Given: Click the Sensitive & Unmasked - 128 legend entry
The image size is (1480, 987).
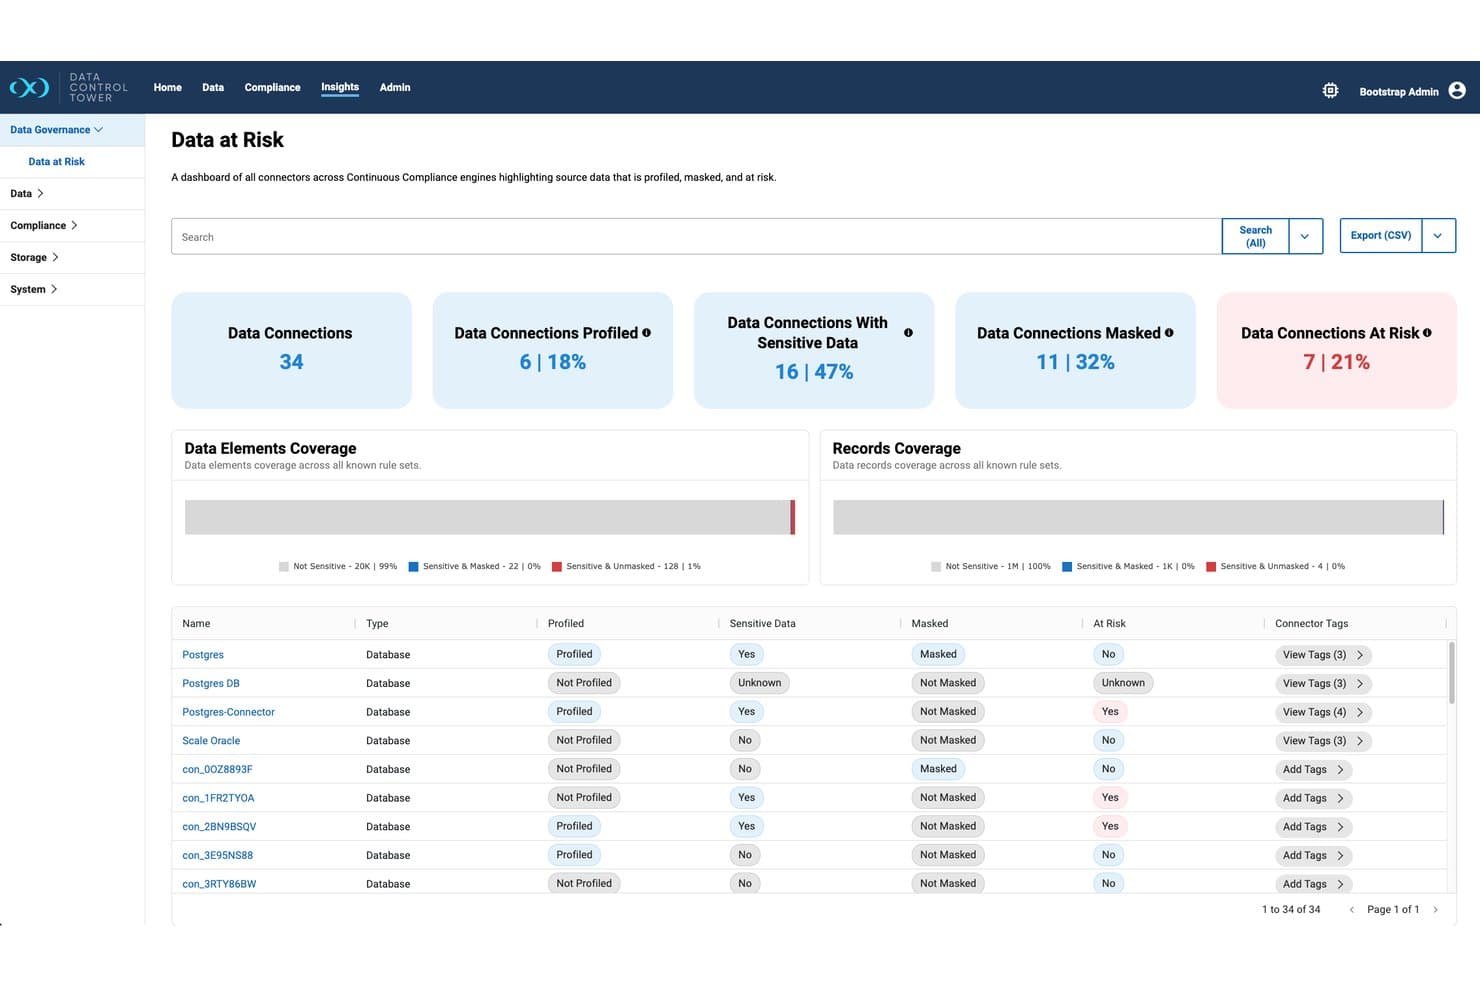Looking at the screenshot, I should click(626, 567).
